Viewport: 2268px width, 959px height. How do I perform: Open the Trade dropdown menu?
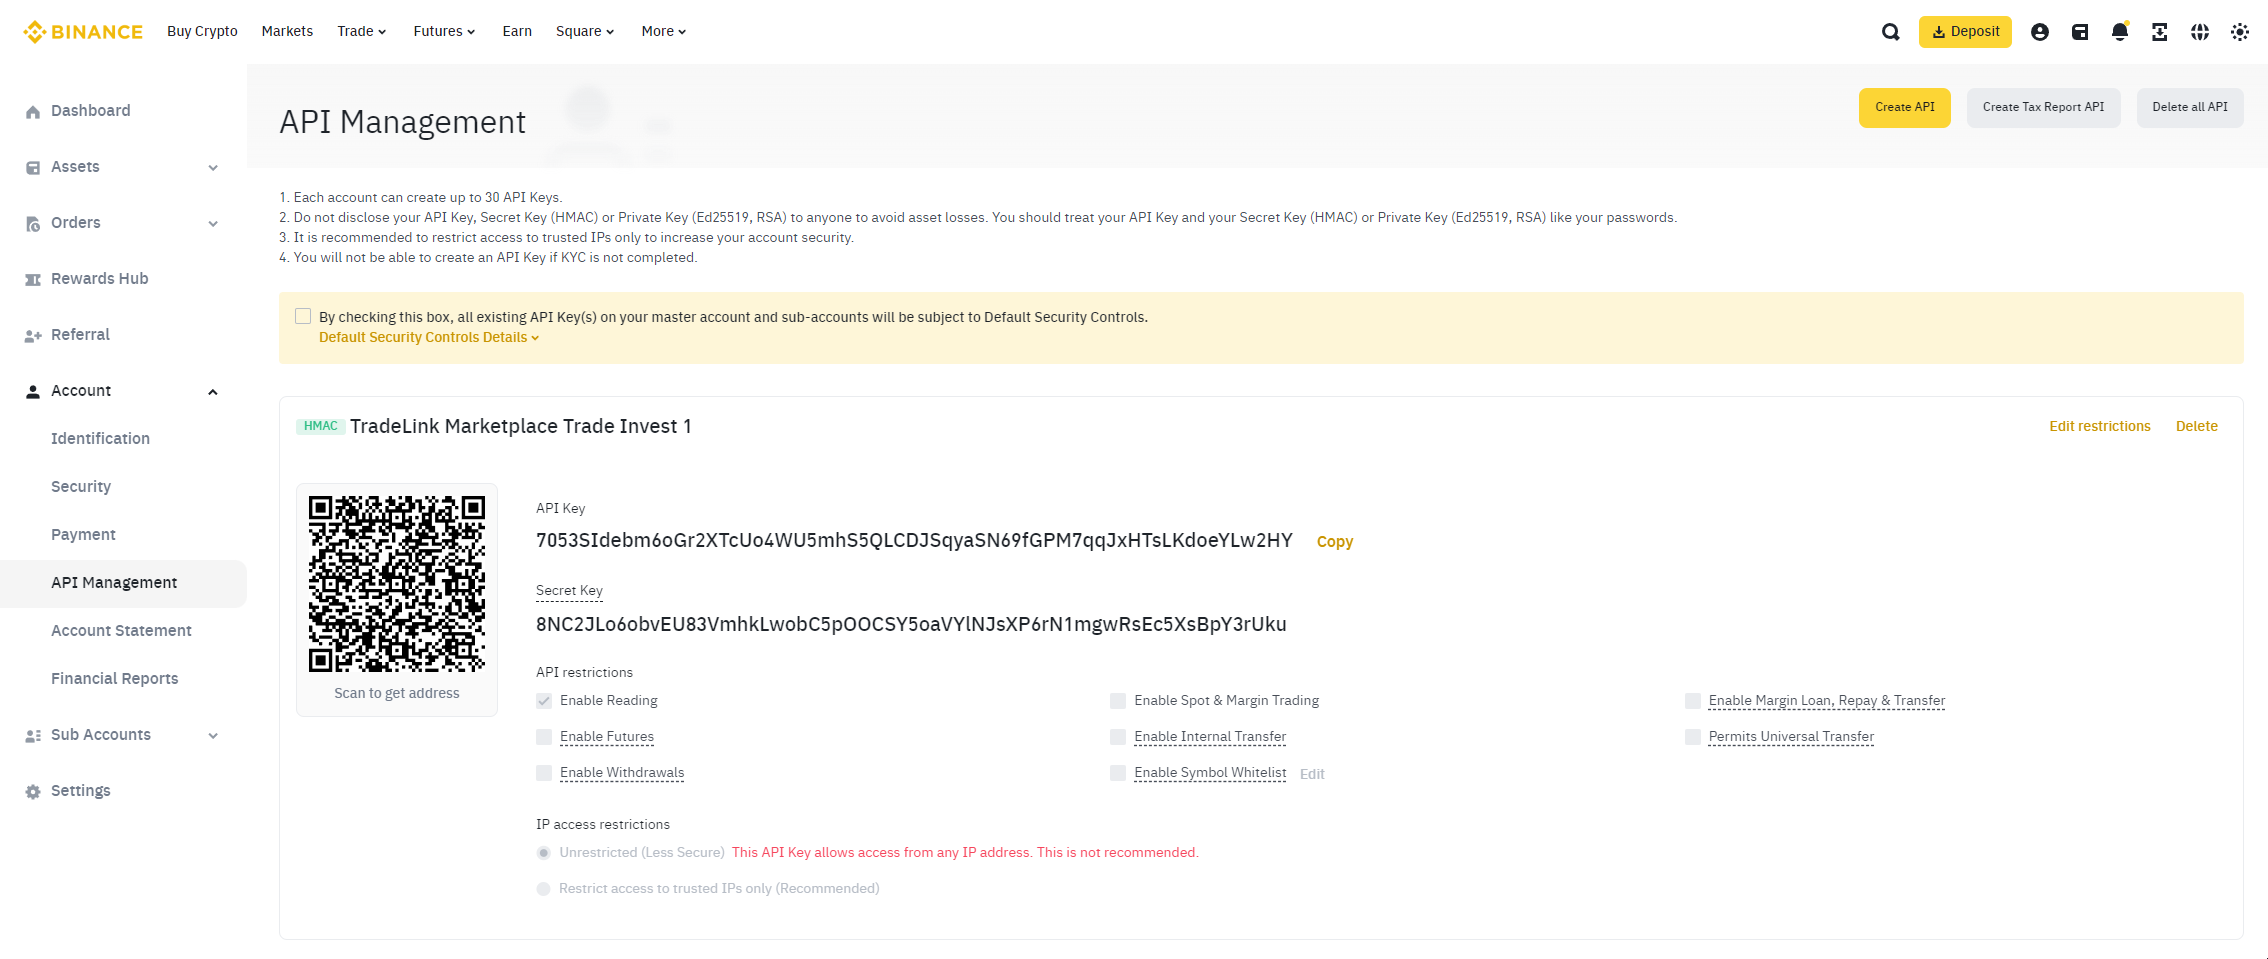pyautogui.click(x=361, y=31)
